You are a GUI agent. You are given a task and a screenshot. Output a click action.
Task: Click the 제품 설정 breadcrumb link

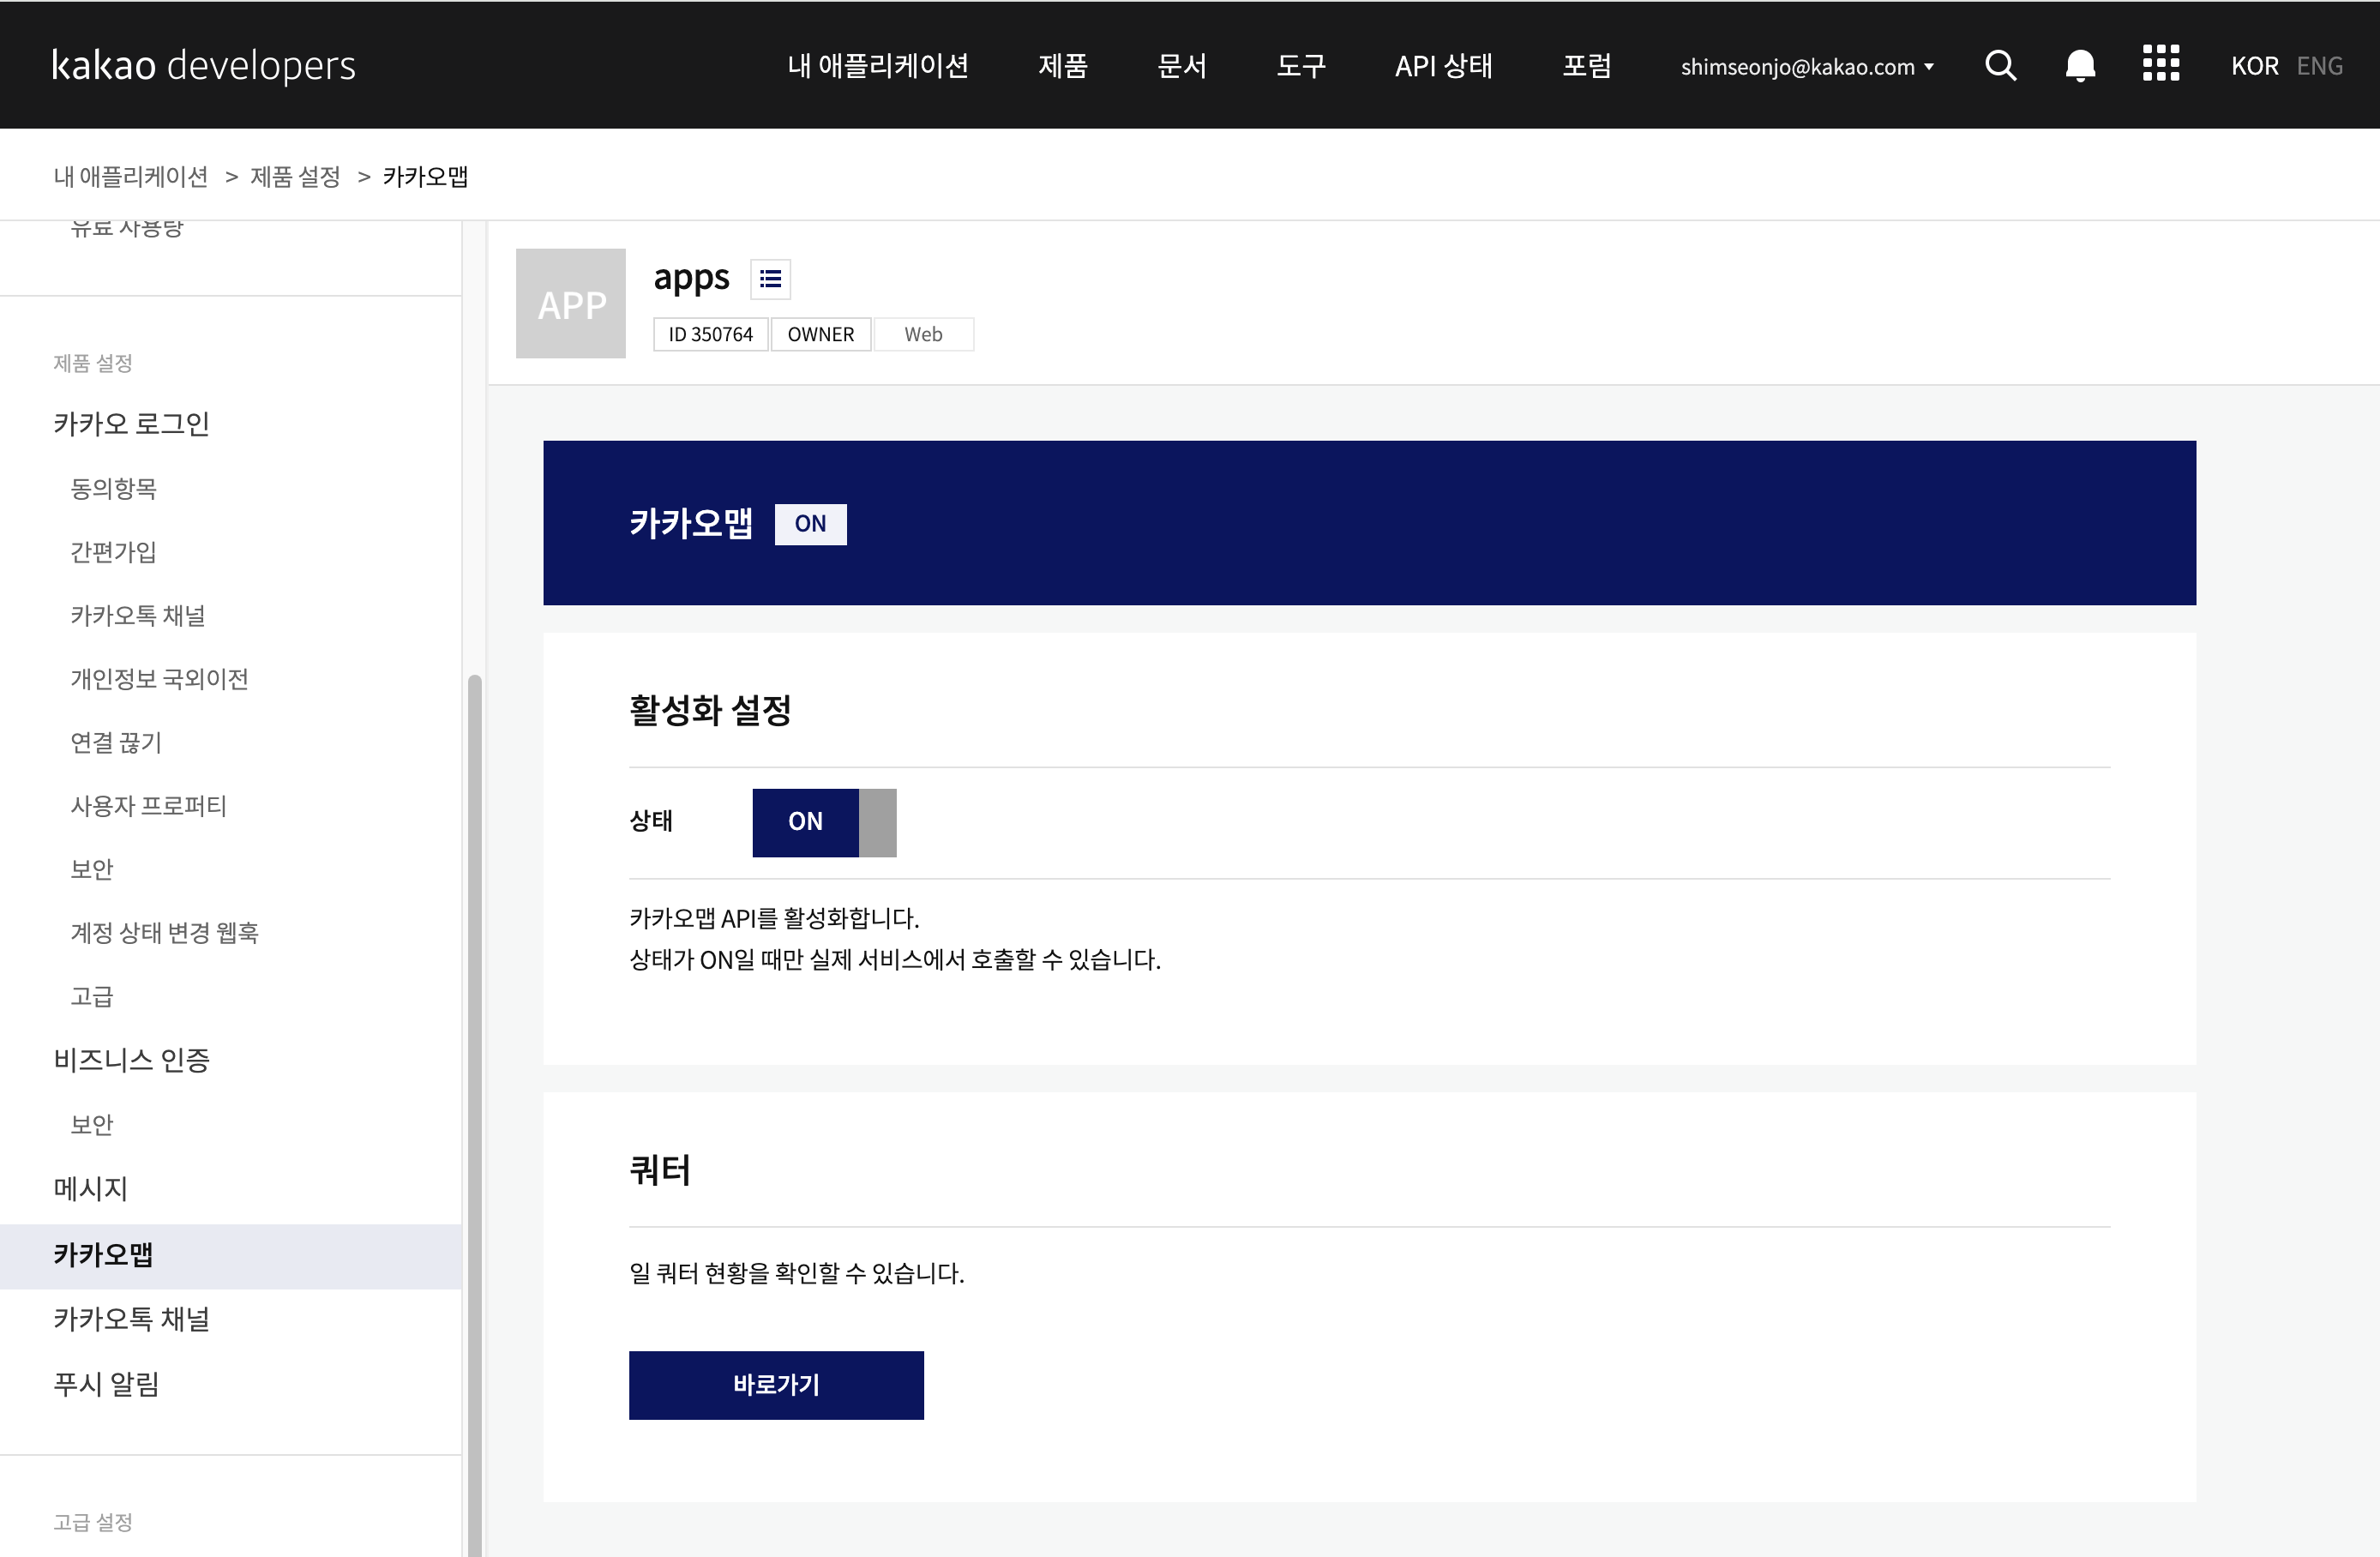pyautogui.click(x=295, y=177)
